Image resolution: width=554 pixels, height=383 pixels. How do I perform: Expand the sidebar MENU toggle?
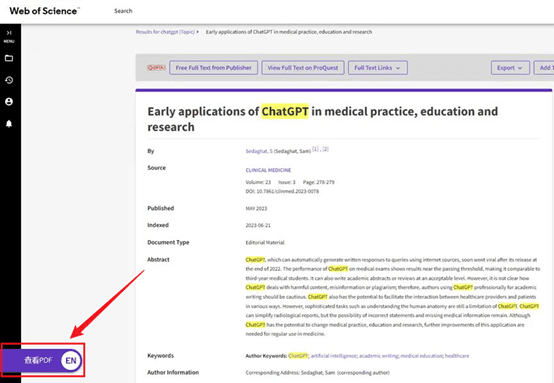(9, 36)
